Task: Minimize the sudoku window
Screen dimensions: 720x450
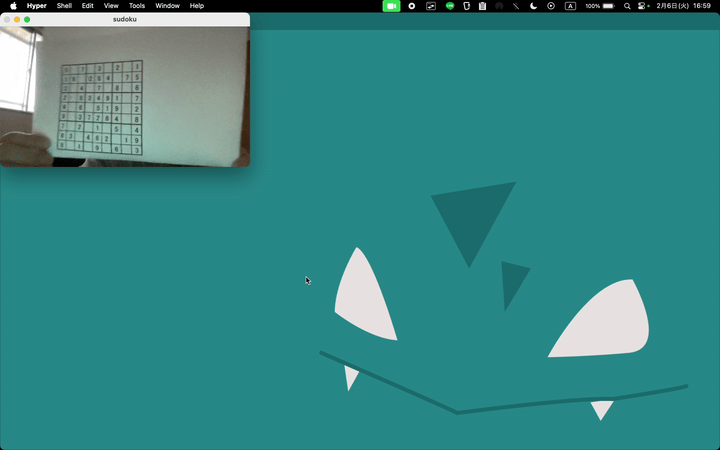Action: pos(17,19)
